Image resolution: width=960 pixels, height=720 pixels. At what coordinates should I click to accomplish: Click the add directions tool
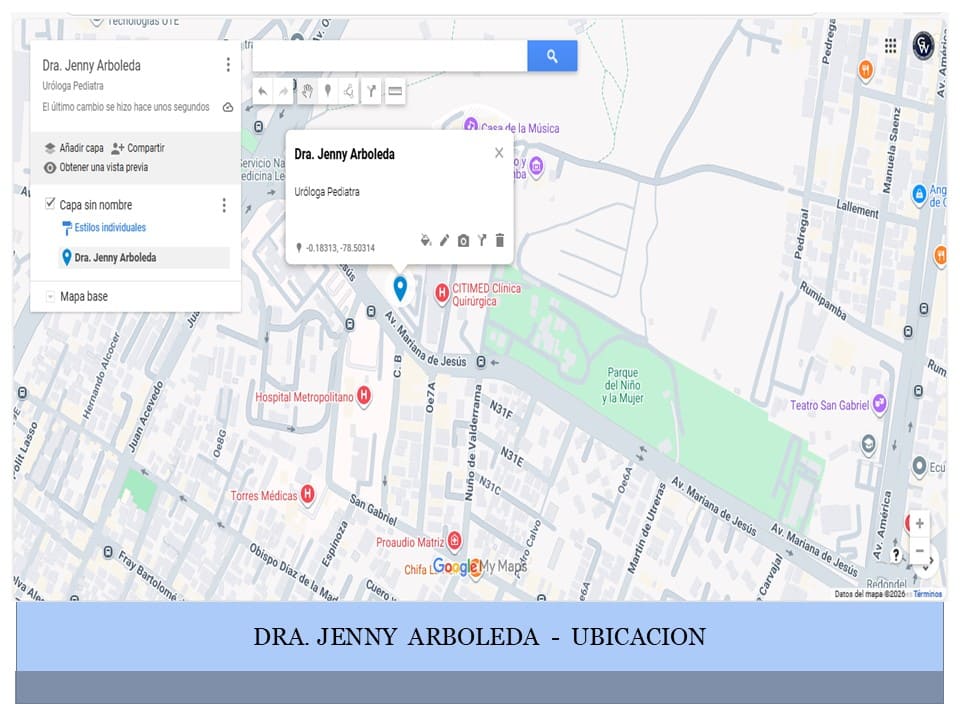(x=371, y=92)
